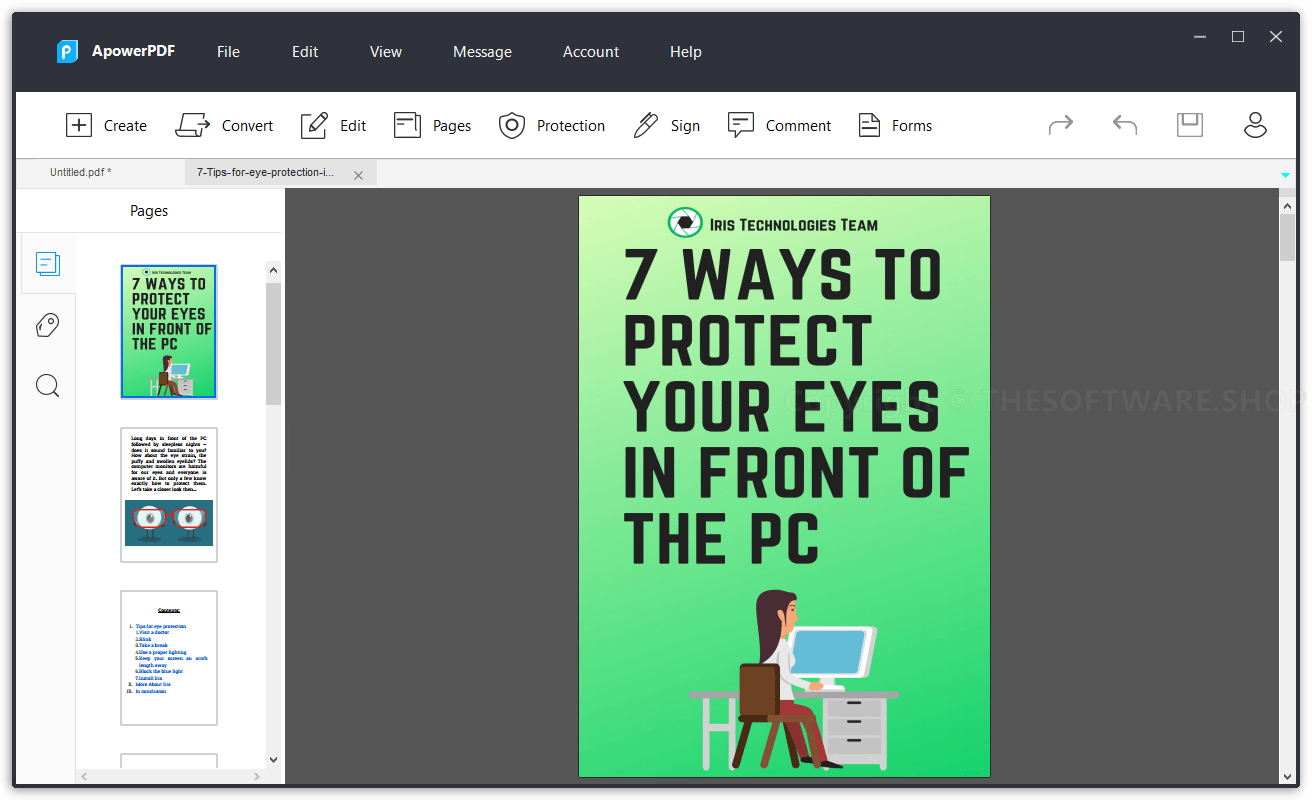Close the 7-Tips-for-eye-protection tab
Screen dimensions: 1312x800
coord(359,175)
